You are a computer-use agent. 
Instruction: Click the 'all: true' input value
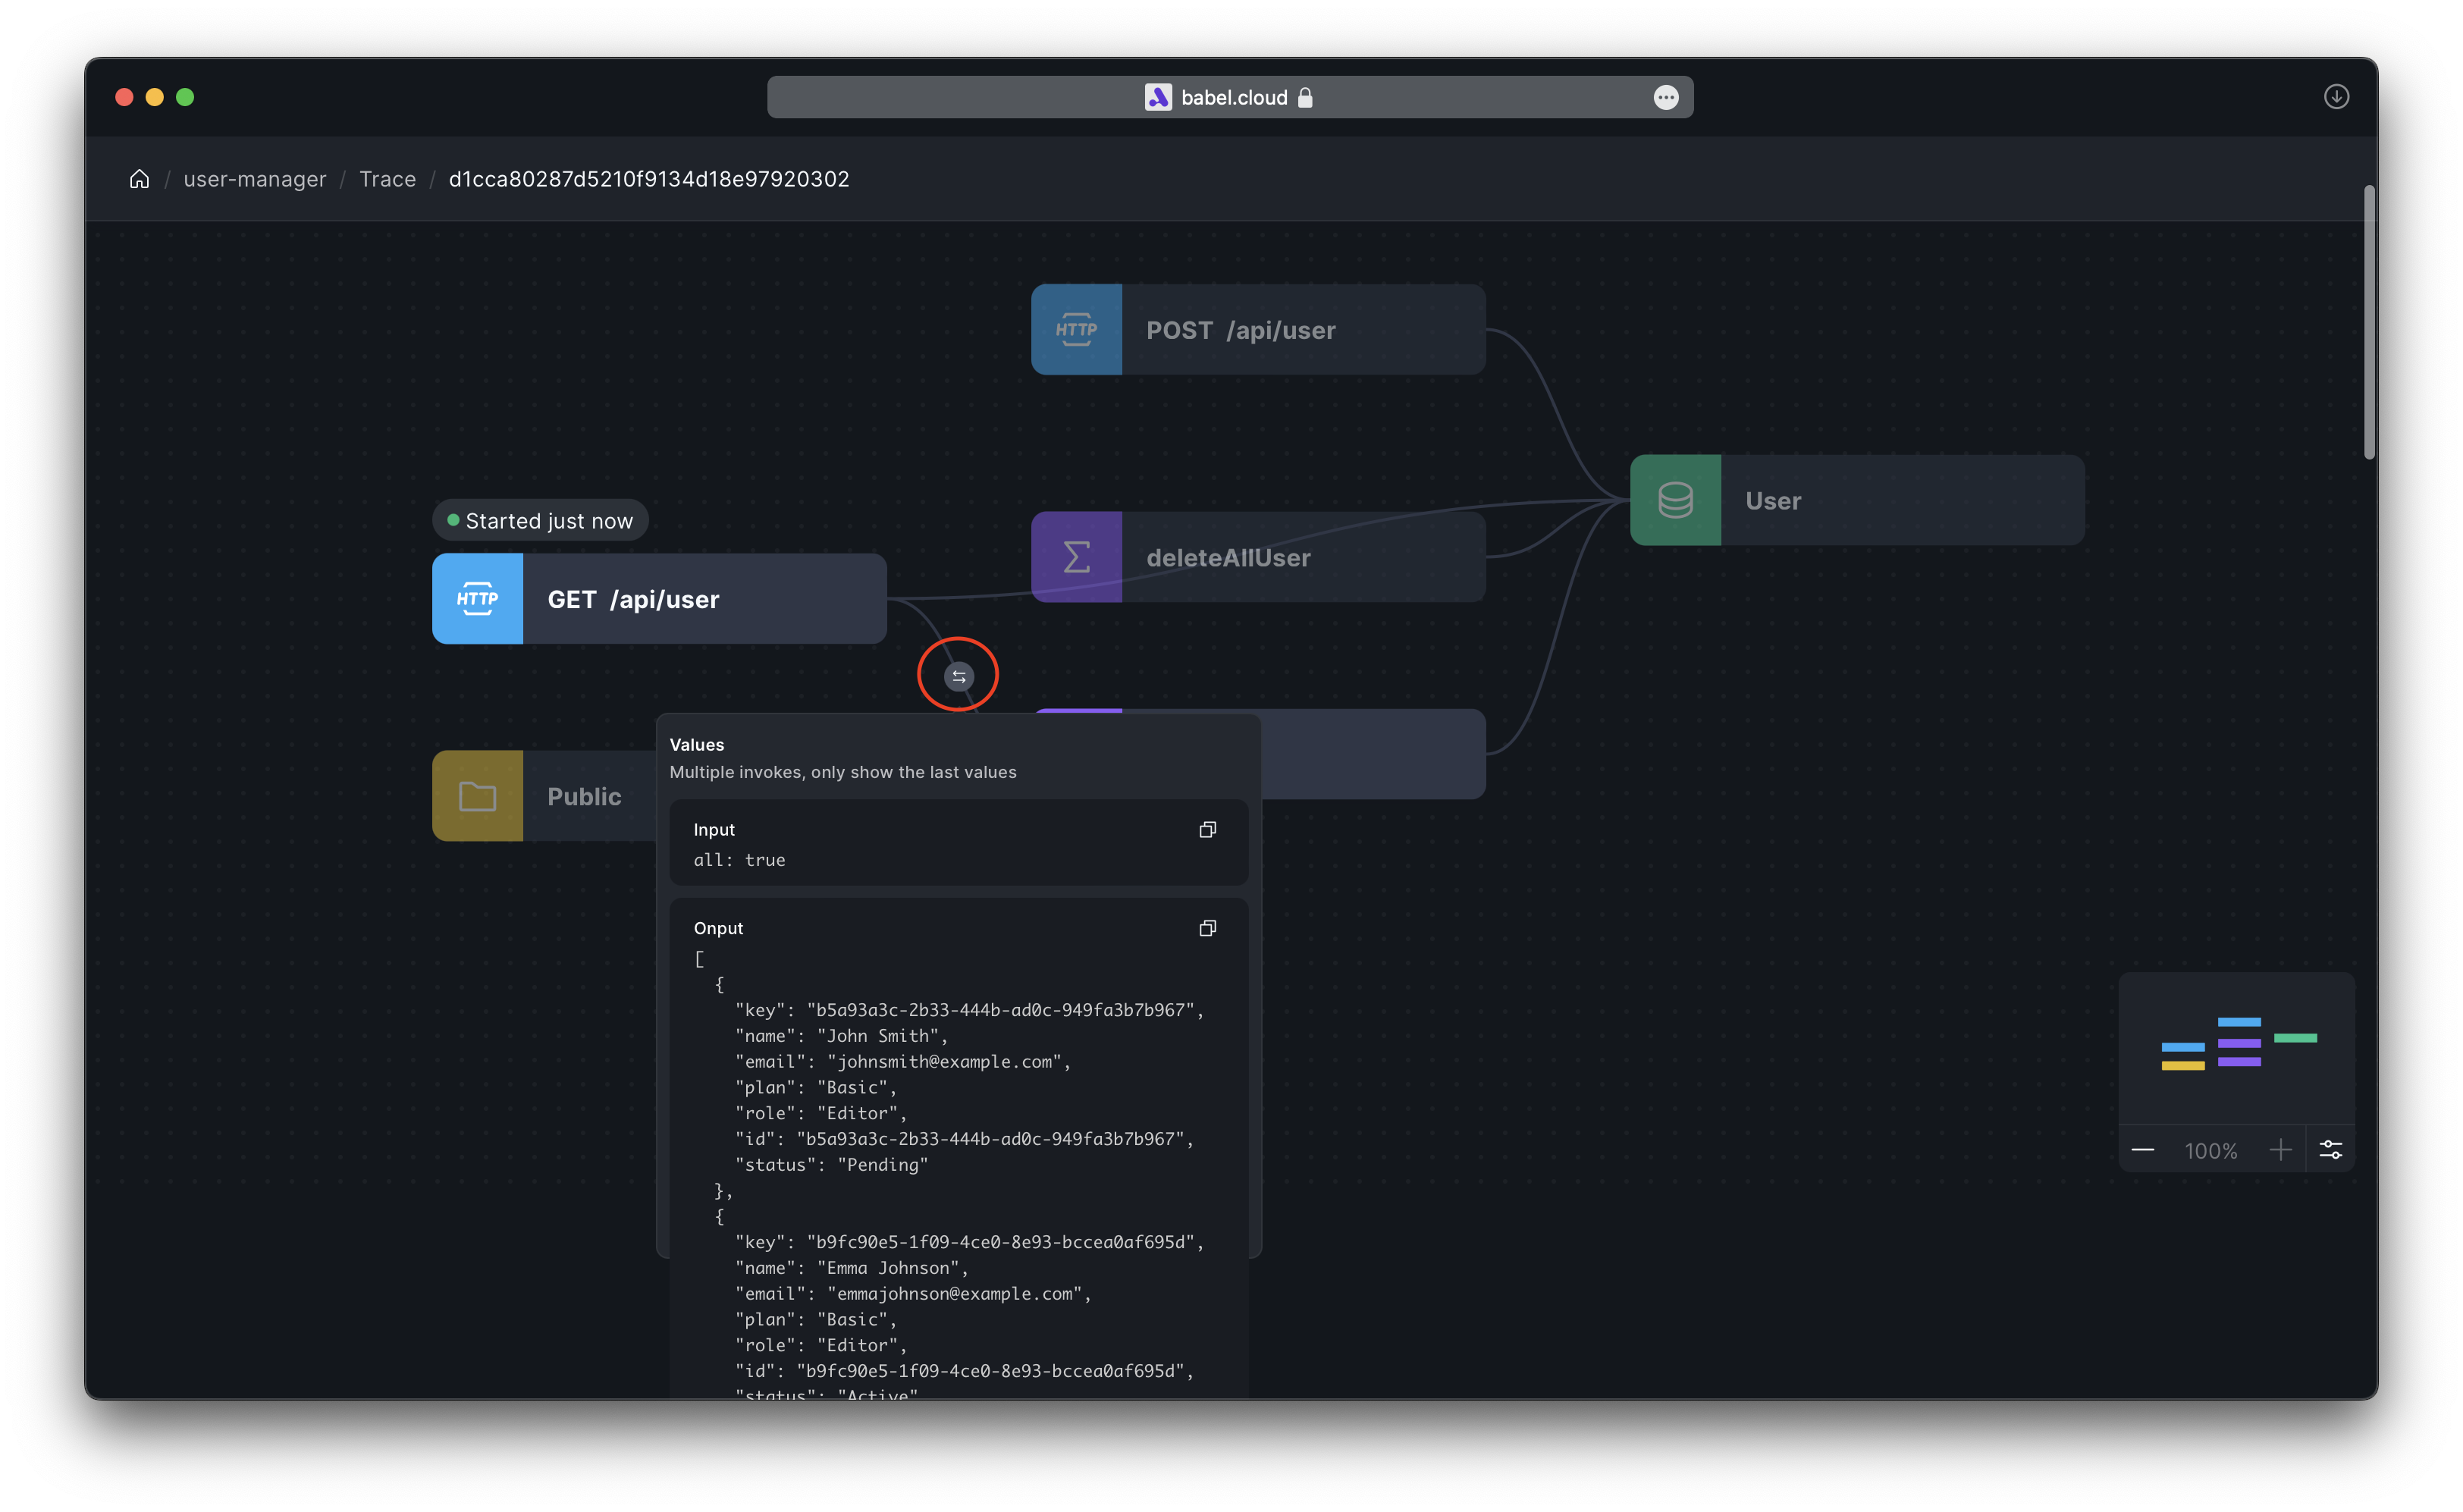pyautogui.click(x=739, y=860)
